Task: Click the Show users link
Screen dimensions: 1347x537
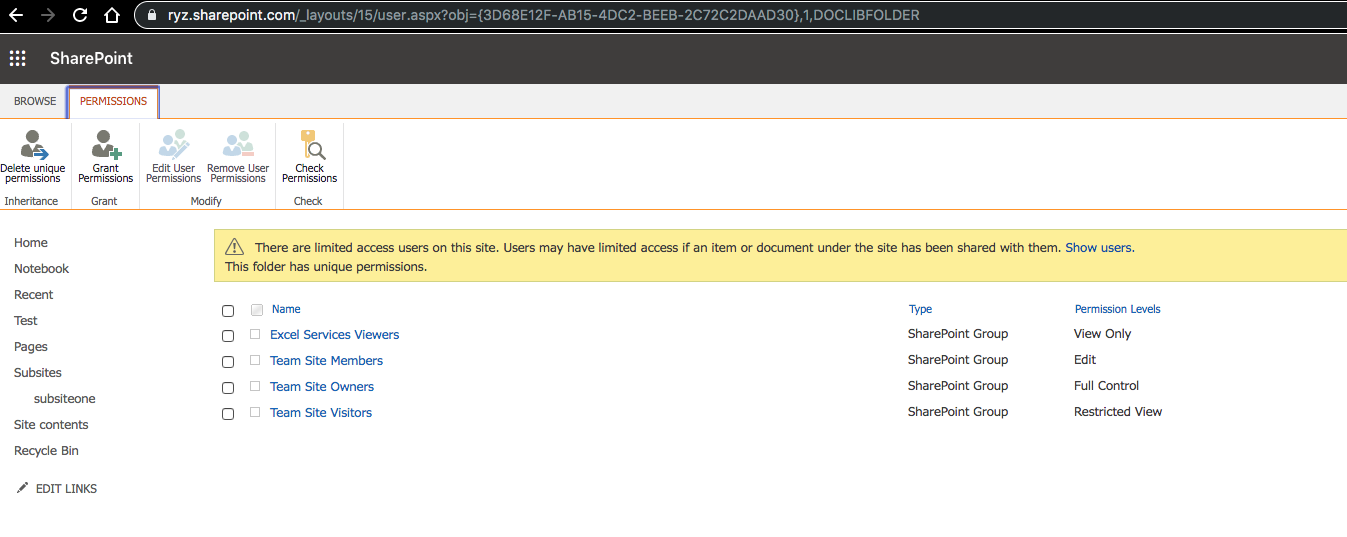Action: point(1098,247)
